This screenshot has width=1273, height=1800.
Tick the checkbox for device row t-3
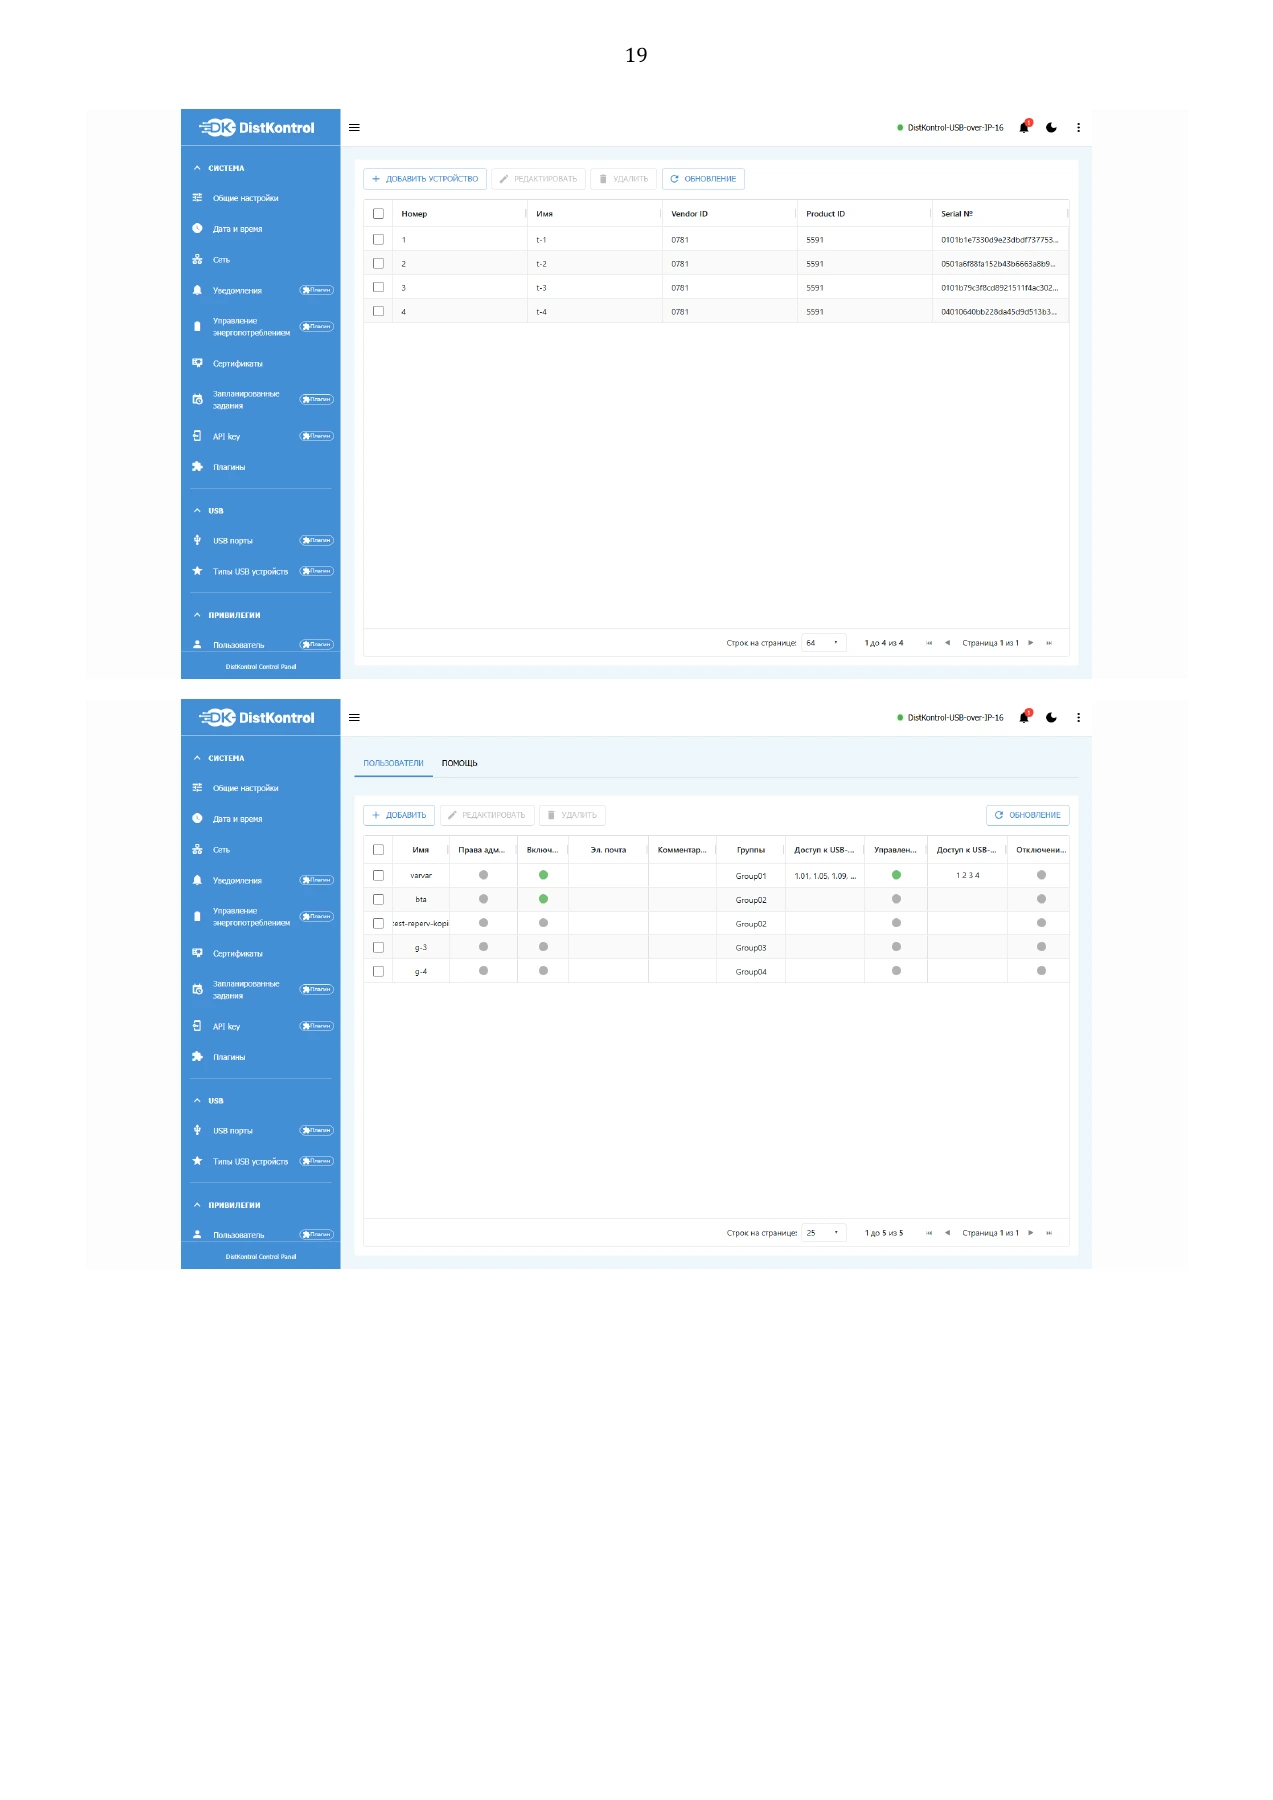(x=378, y=288)
